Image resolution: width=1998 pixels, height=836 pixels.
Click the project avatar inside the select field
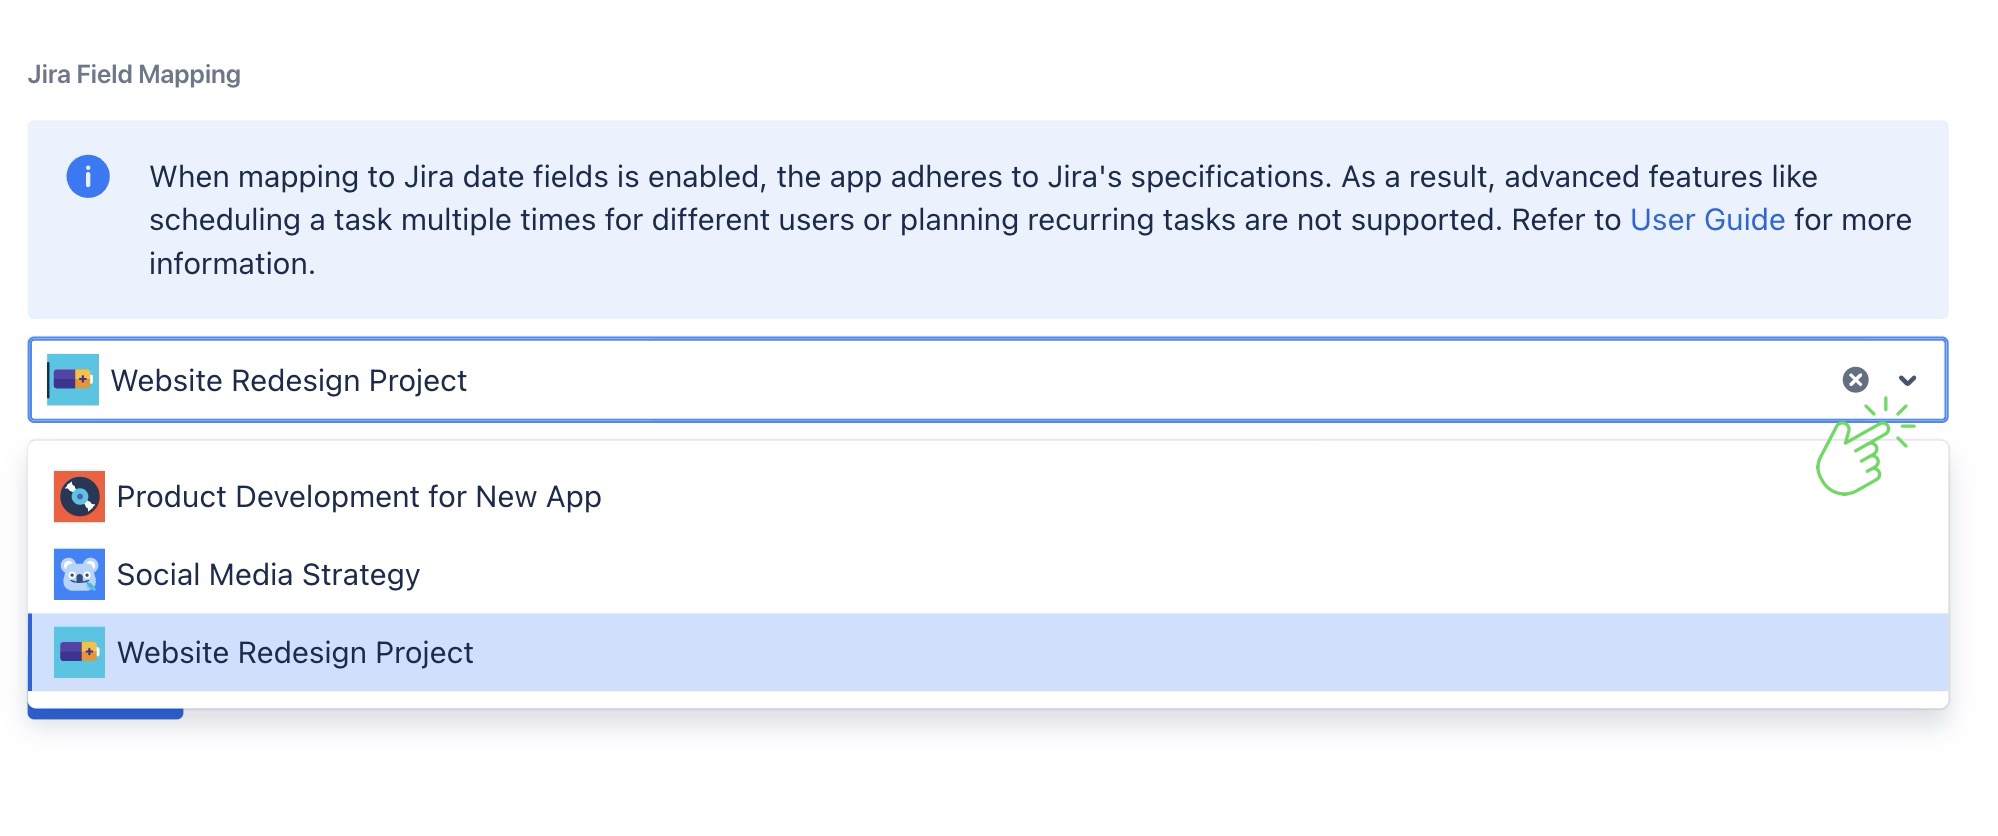[x=73, y=380]
